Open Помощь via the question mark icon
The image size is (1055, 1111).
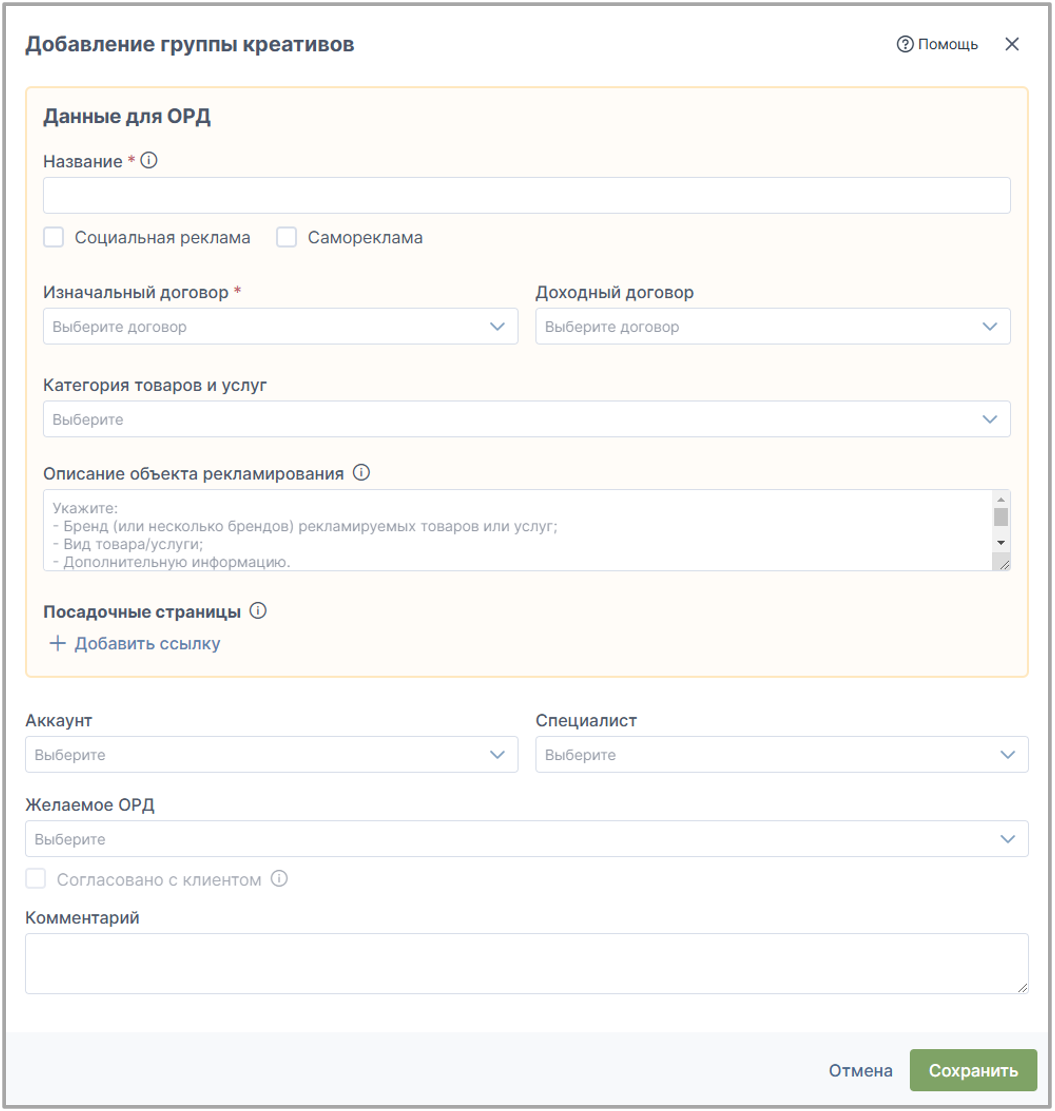(x=905, y=44)
